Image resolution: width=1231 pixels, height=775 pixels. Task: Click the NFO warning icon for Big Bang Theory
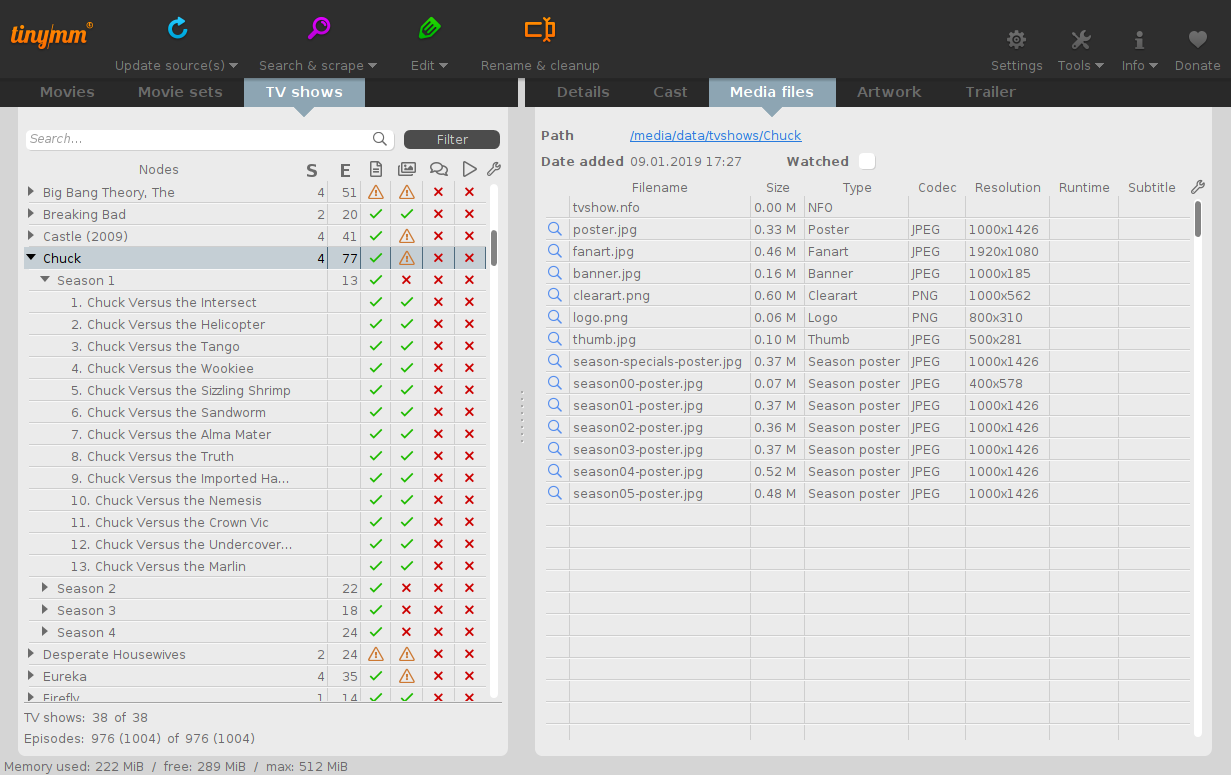[376, 192]
